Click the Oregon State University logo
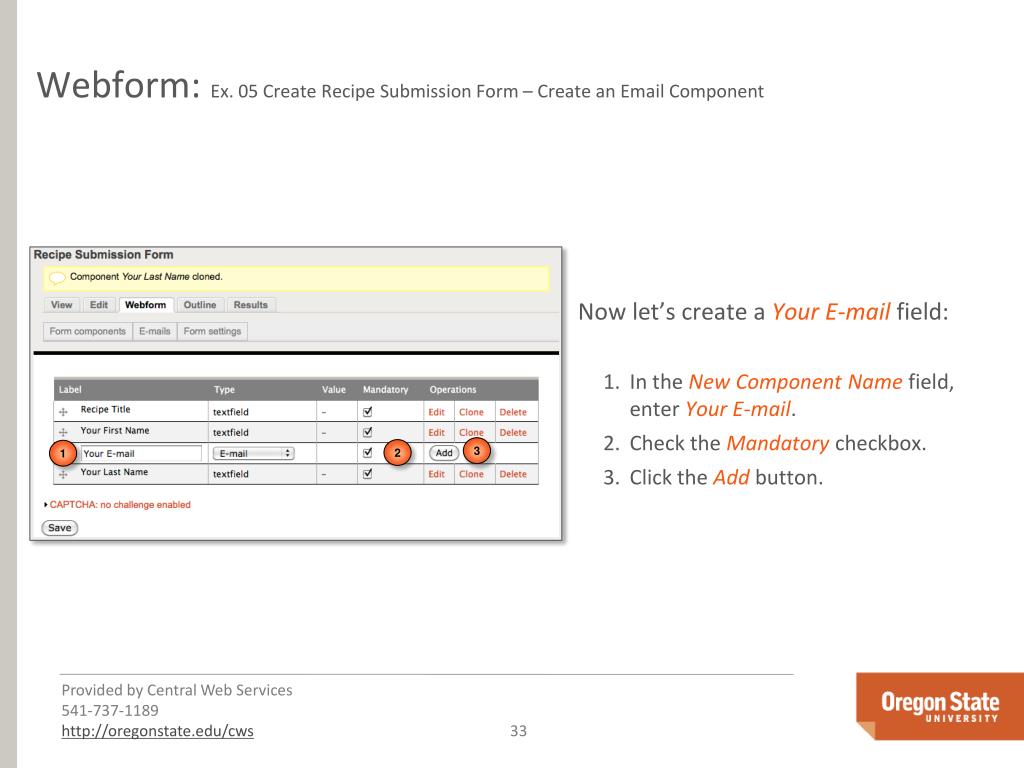The width and height of the screenshot is (1024, 768). (940, 706)
